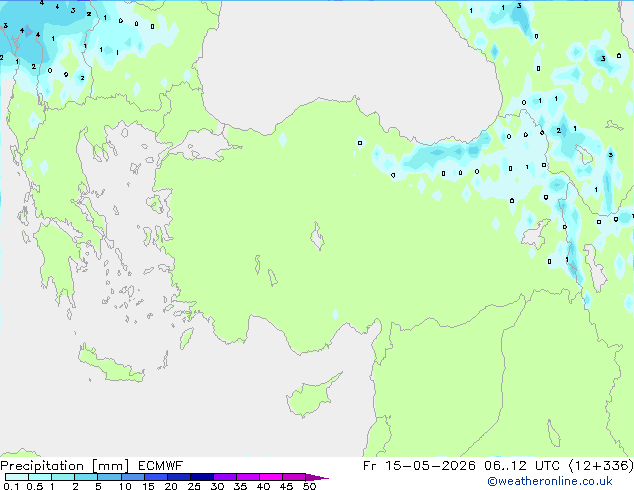
Task: Click the '06..12 UTC' time range text
Action: (x=522, y=466)
